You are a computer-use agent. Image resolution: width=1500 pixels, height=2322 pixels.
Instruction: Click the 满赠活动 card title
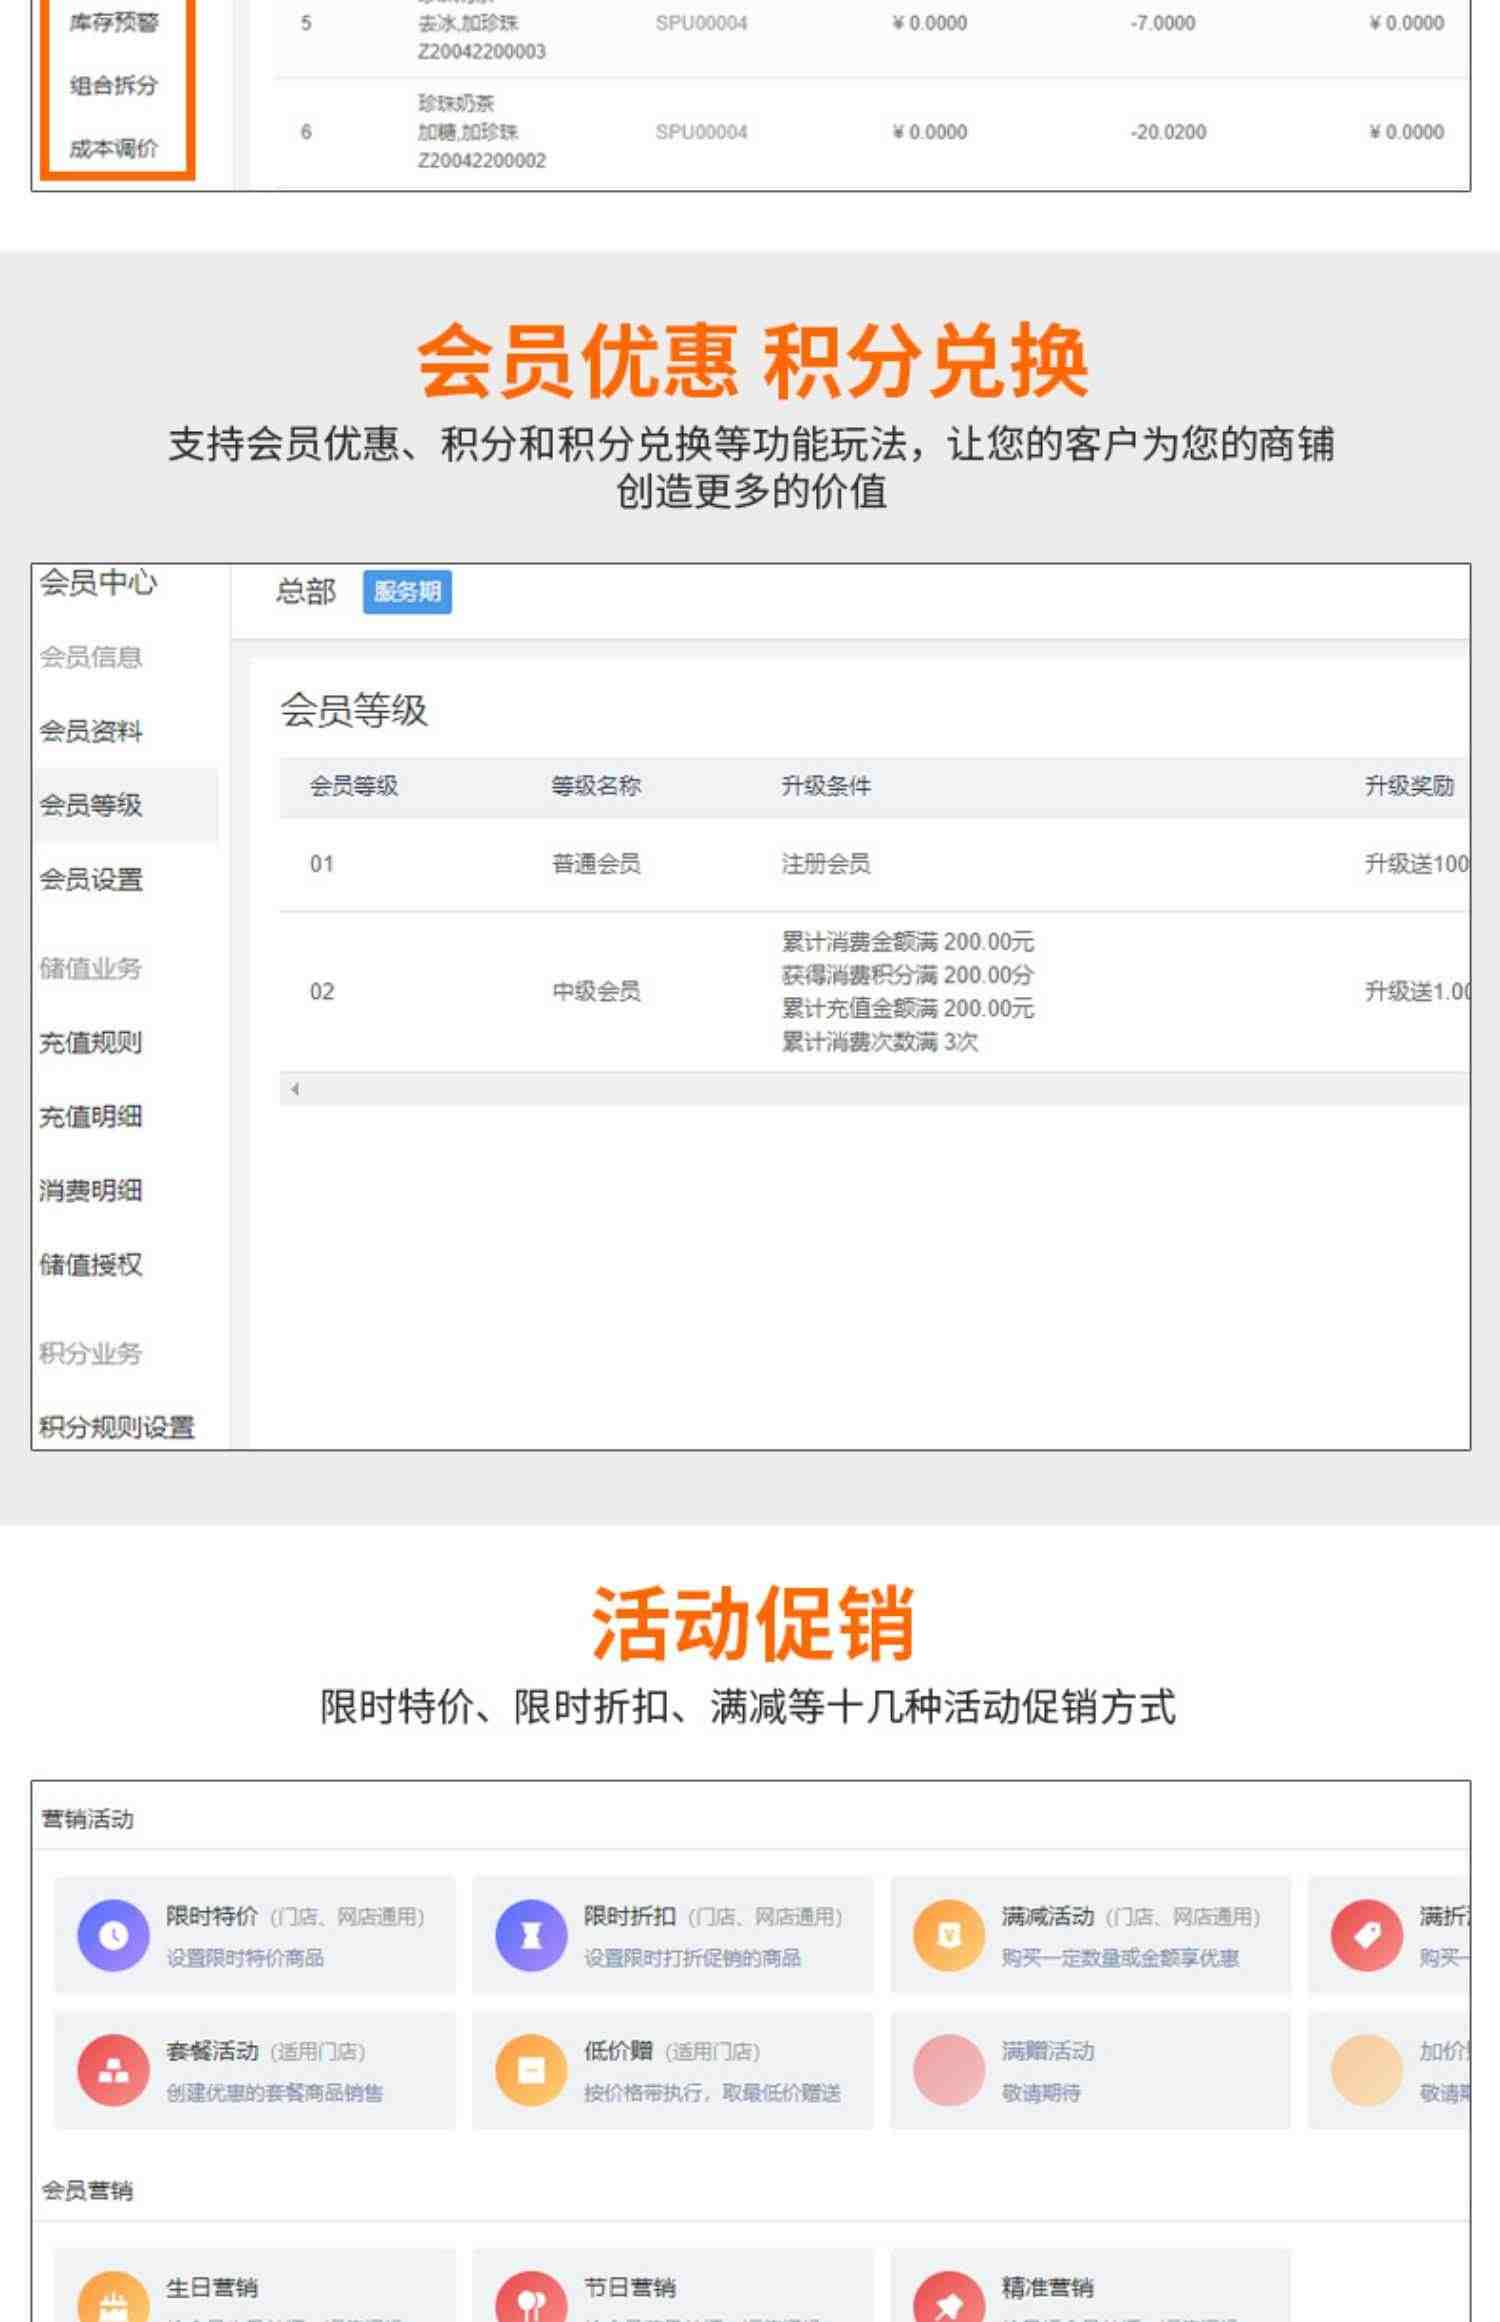[x=1048, y=2051]
